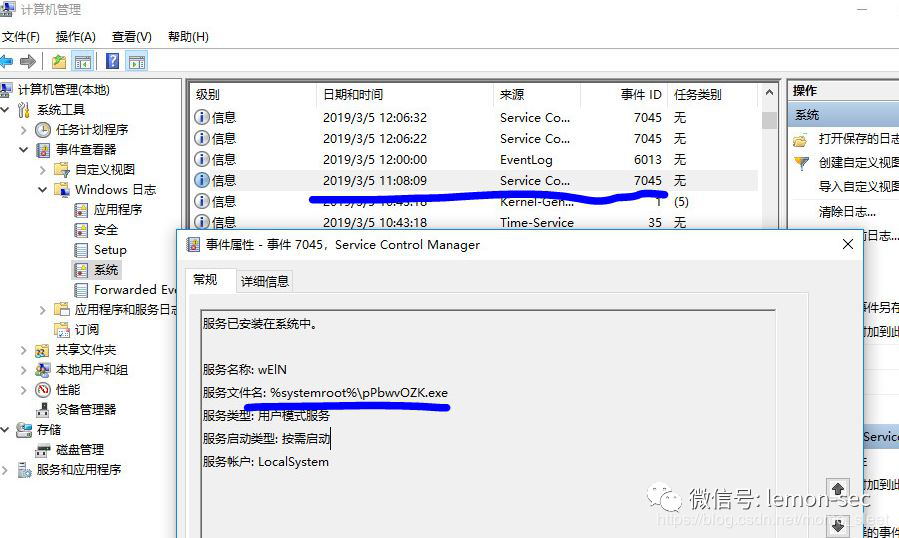
Task: Expand the 共享文件夹 node
Action: 24,350
